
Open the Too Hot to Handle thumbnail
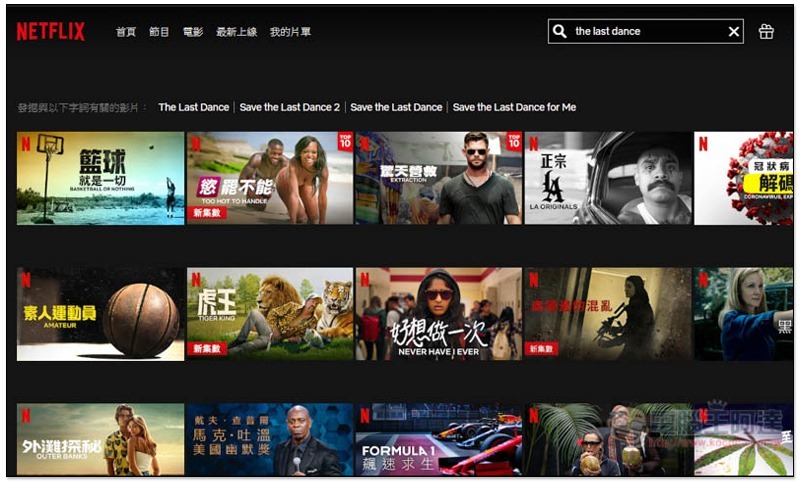click(270, 178)
